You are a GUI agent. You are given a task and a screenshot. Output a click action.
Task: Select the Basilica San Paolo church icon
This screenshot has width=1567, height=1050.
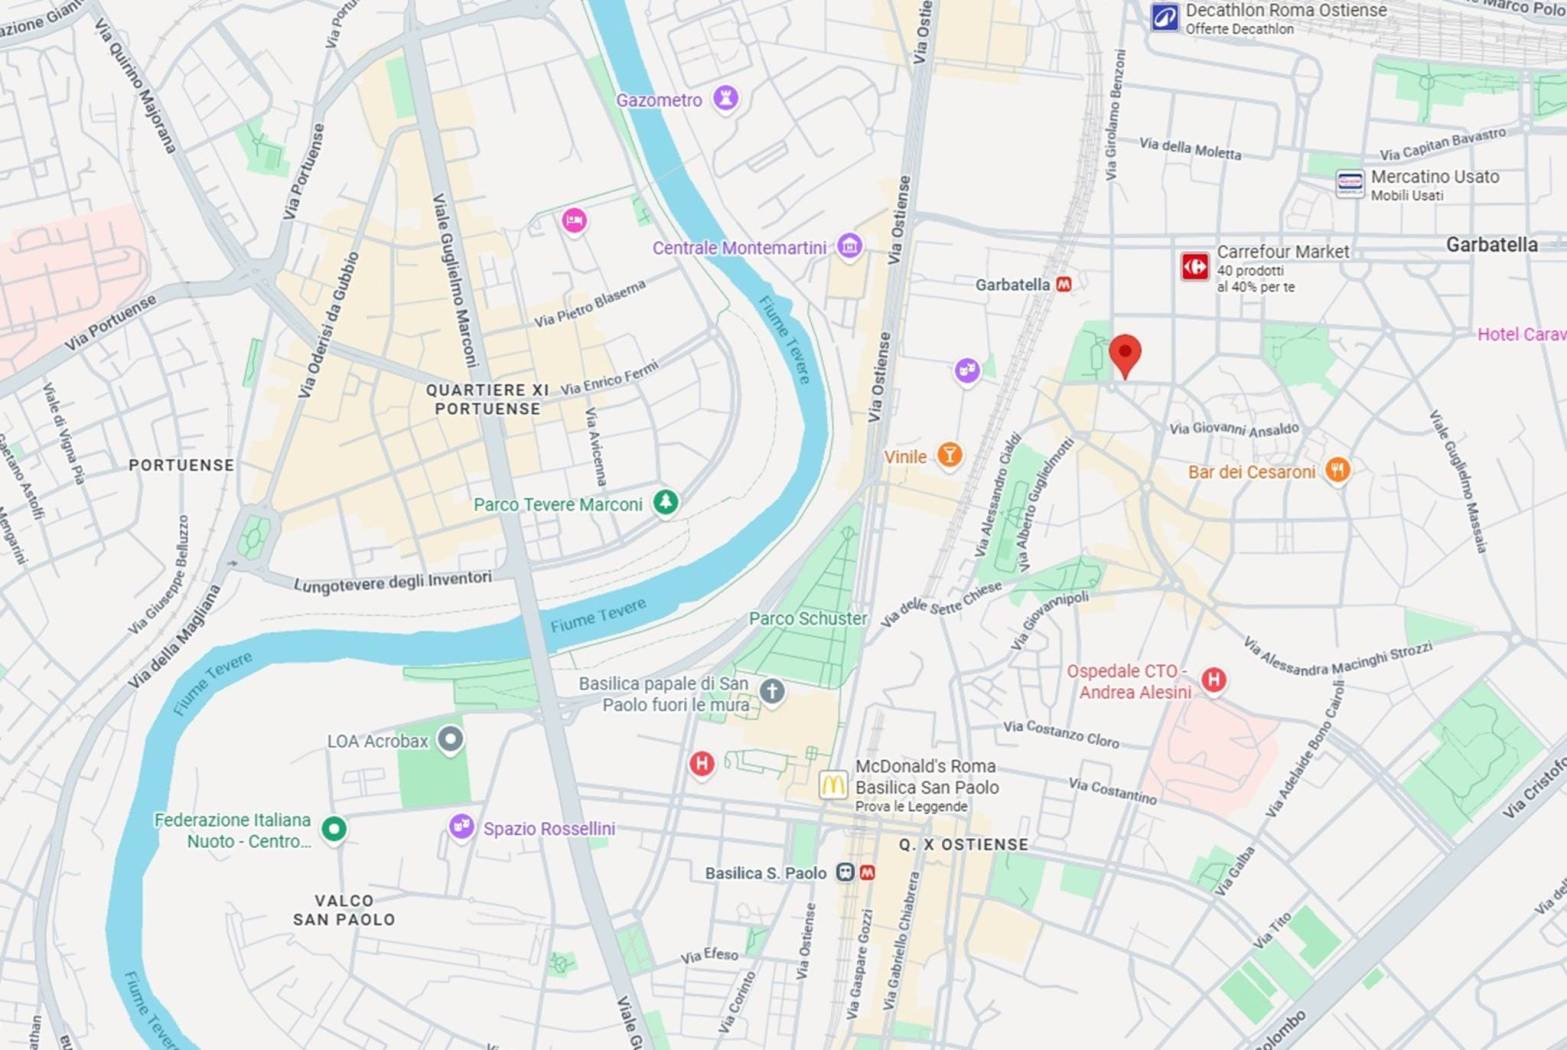click(771, 691)
